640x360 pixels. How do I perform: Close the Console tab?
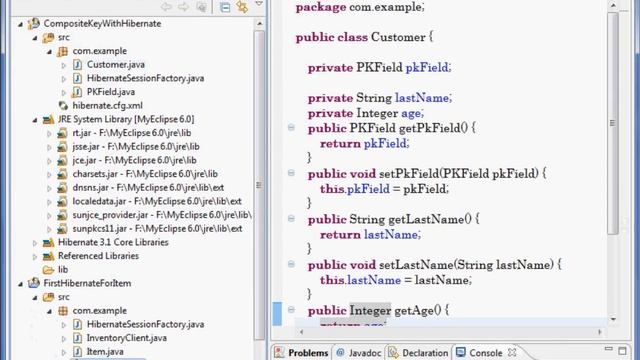point(512,352)
